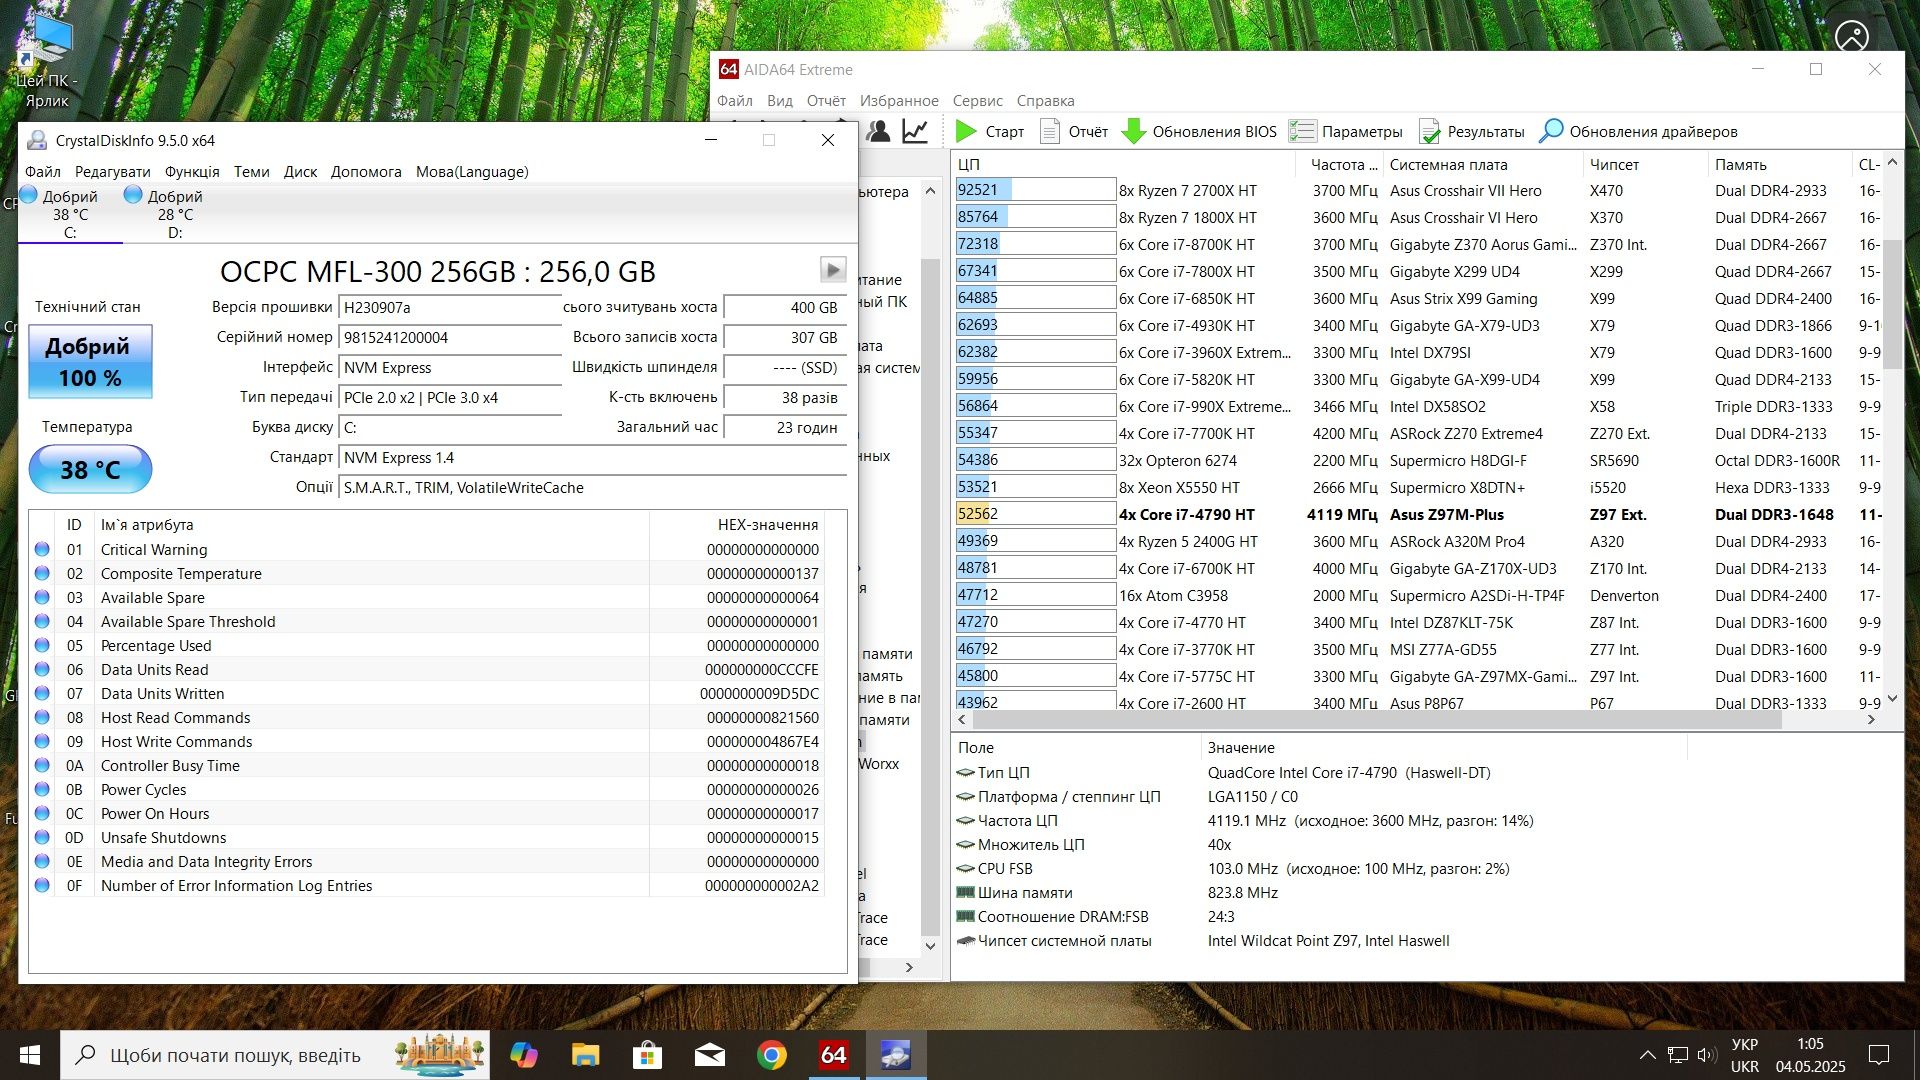The width and height of the screenshot is (1920, 1080).
Task: Click Параметры label in AIDA64 toolbar
Action: [1362, 131]
